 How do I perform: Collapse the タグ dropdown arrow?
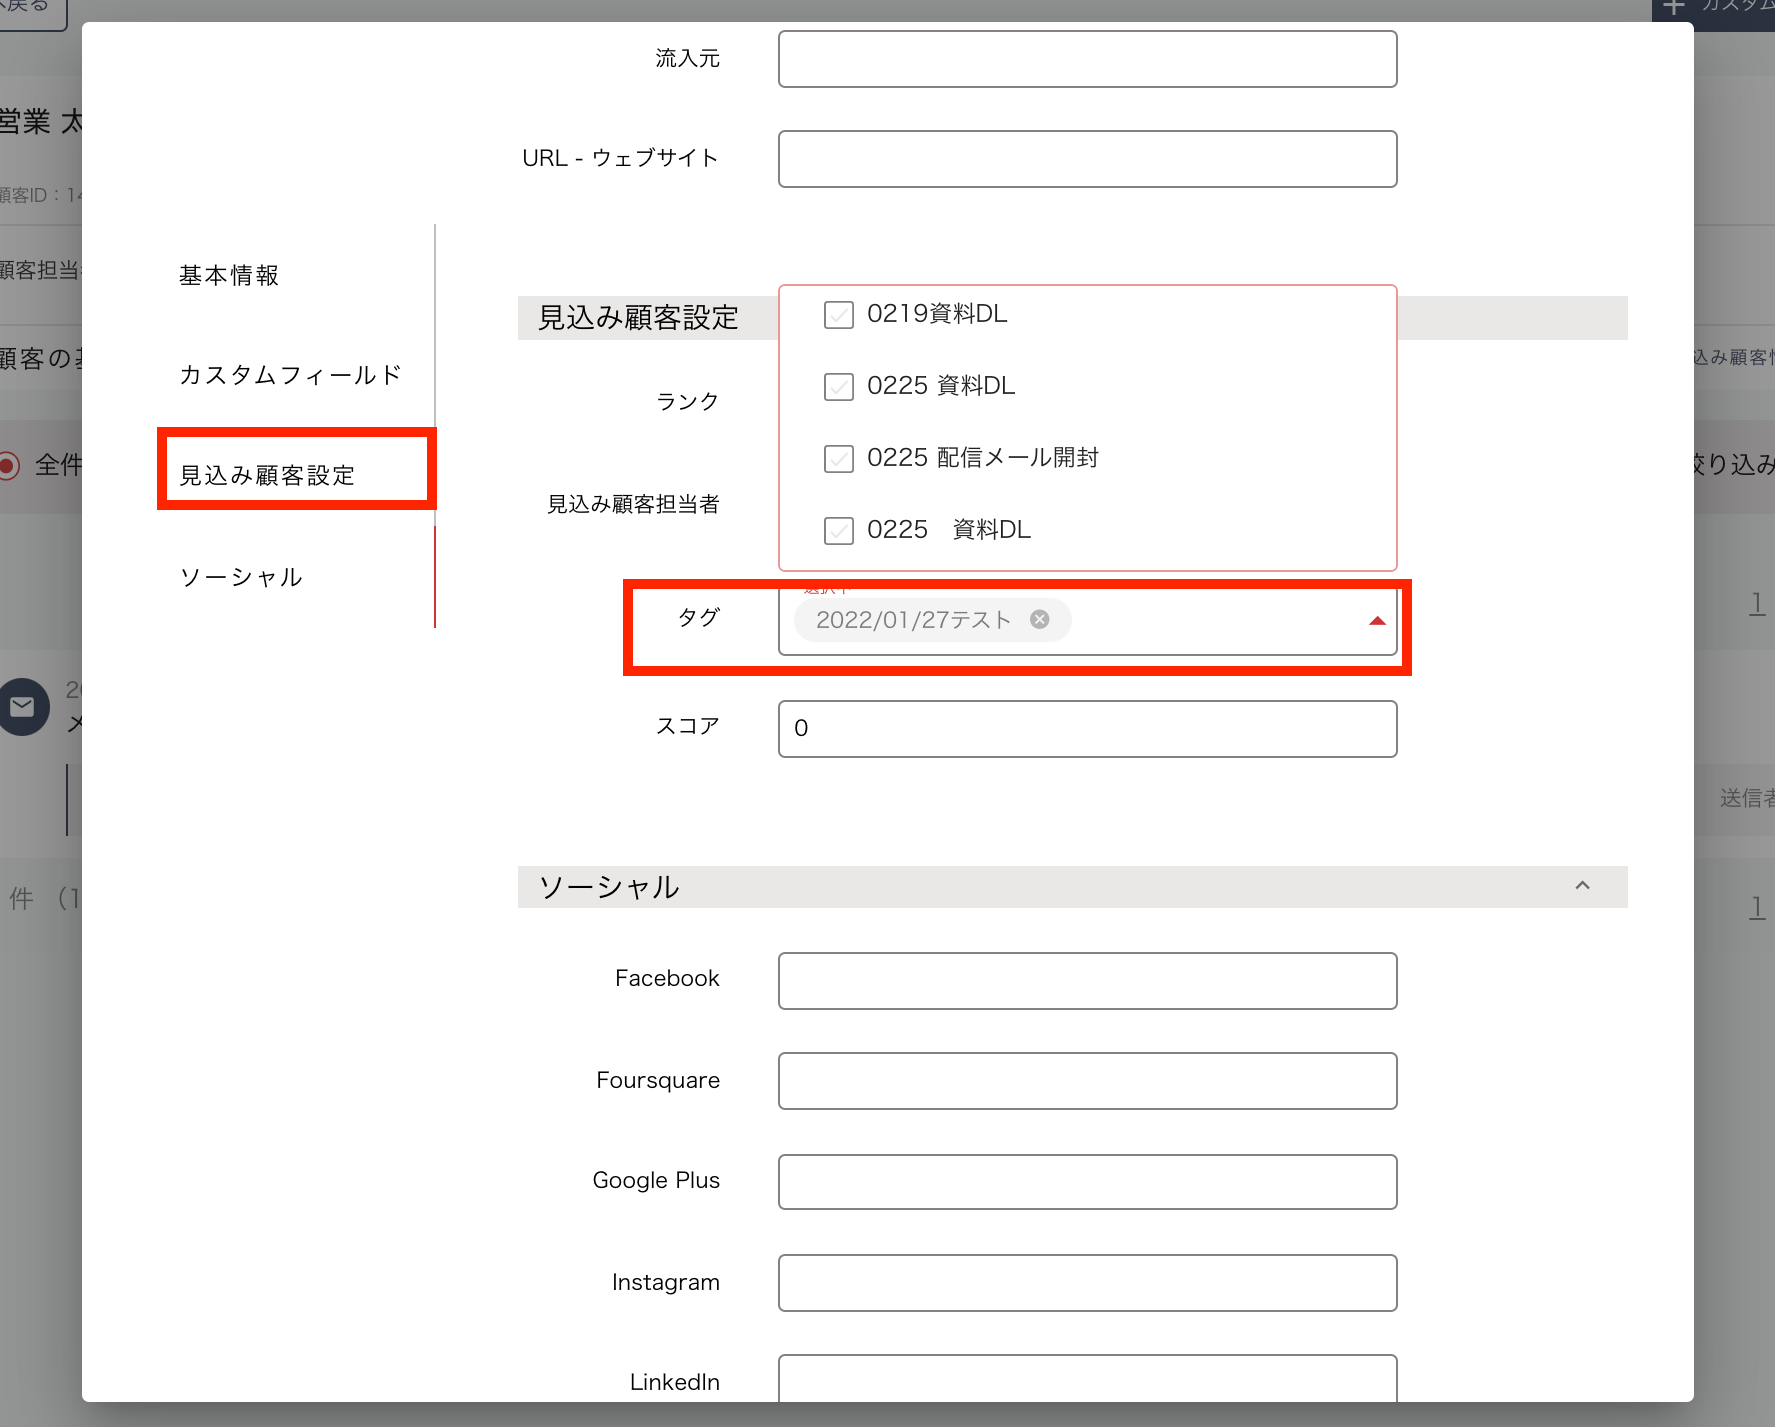click(1377, 621)
